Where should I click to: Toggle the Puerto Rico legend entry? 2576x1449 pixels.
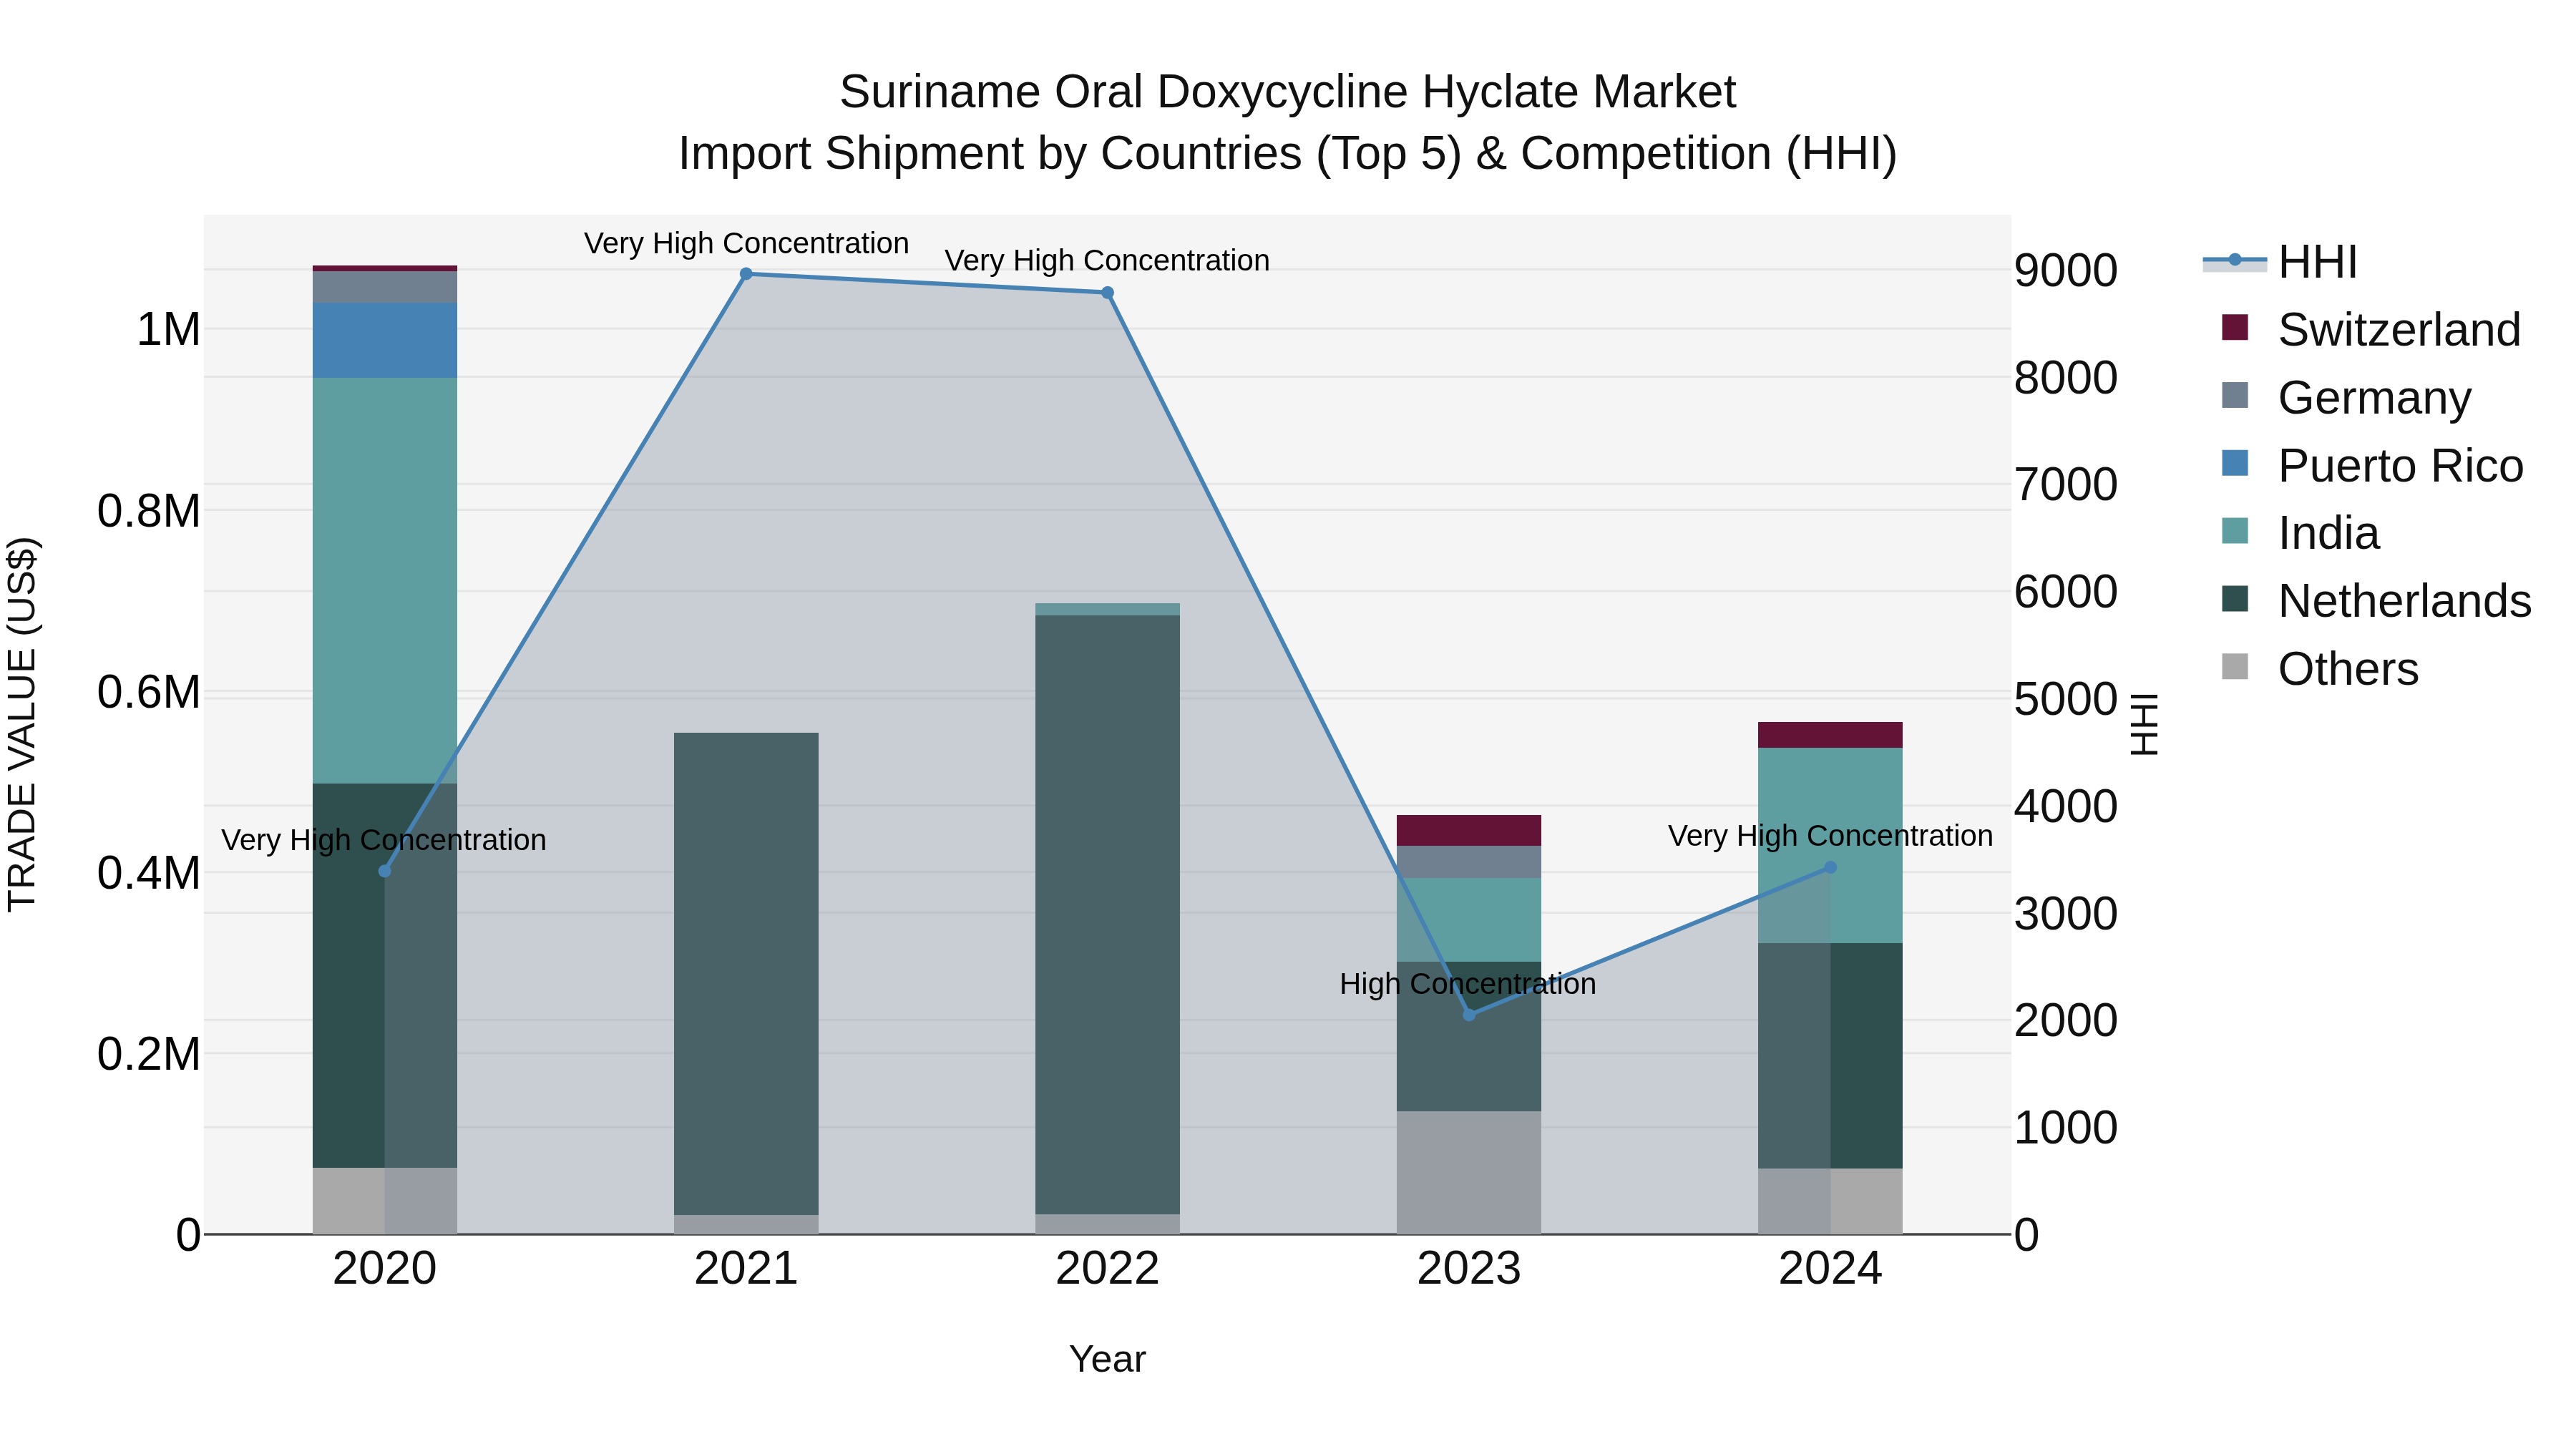[x=2372, y=465]
